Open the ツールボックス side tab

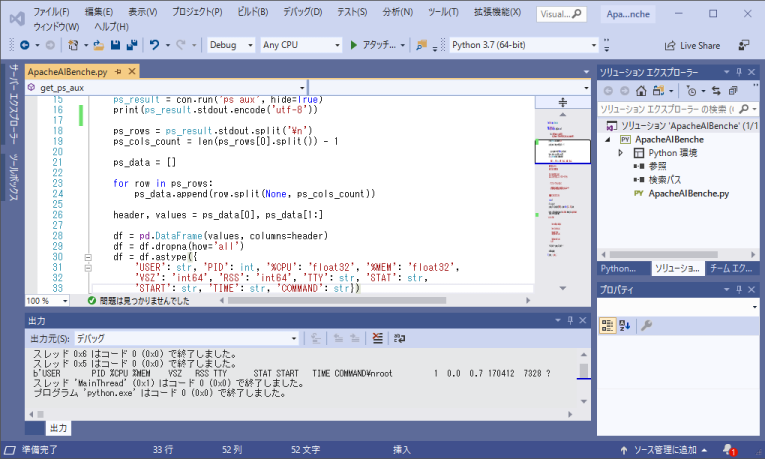14,177
